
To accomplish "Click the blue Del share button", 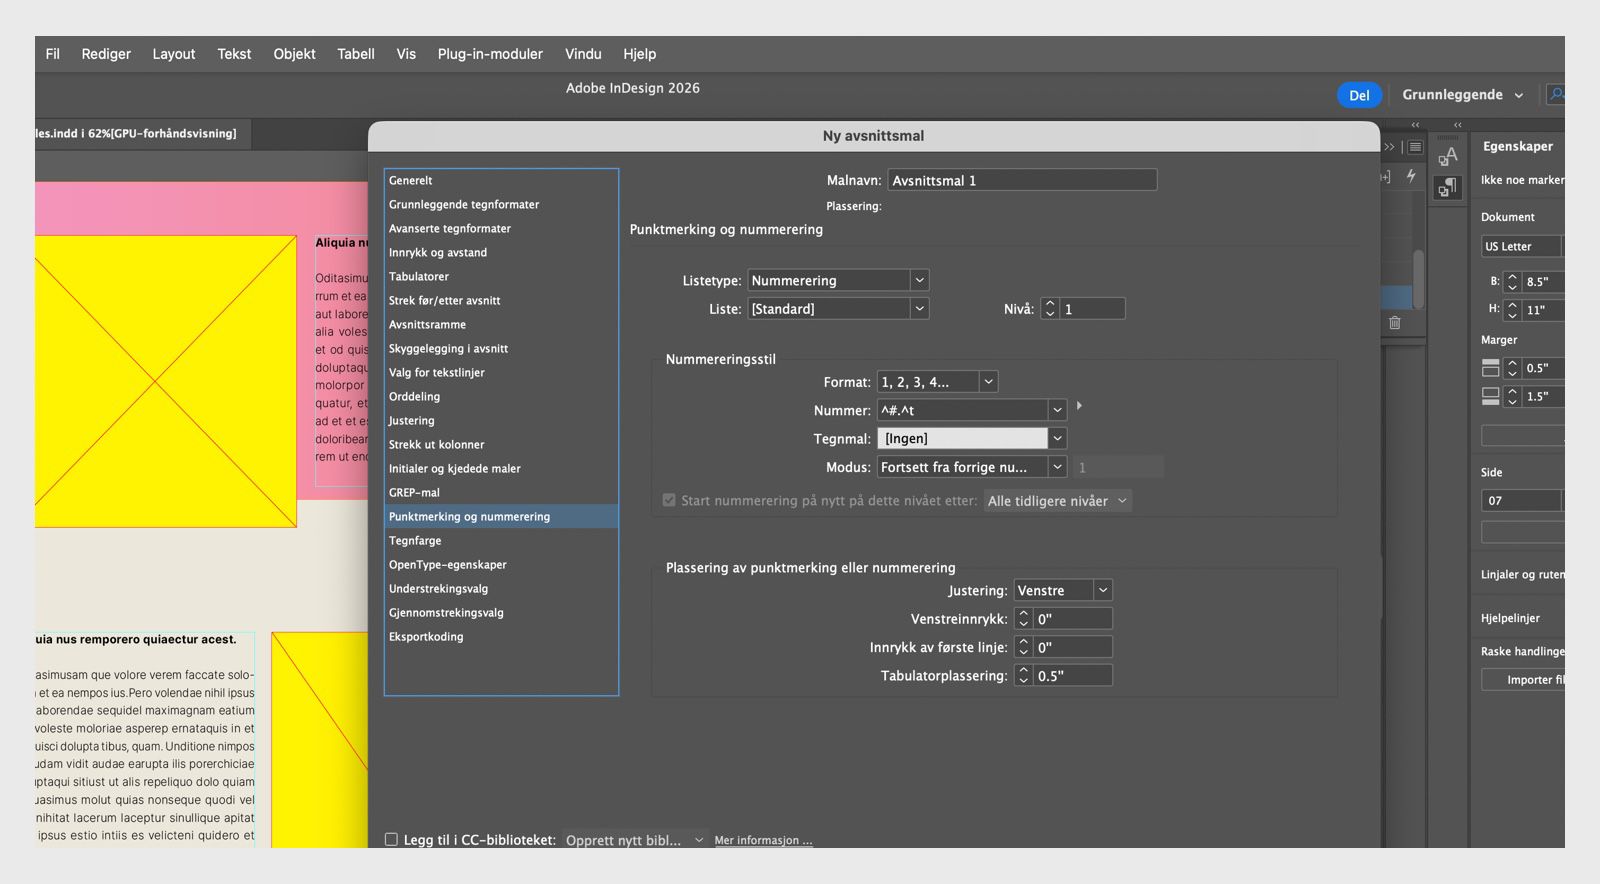I will tap(1359, 95).
